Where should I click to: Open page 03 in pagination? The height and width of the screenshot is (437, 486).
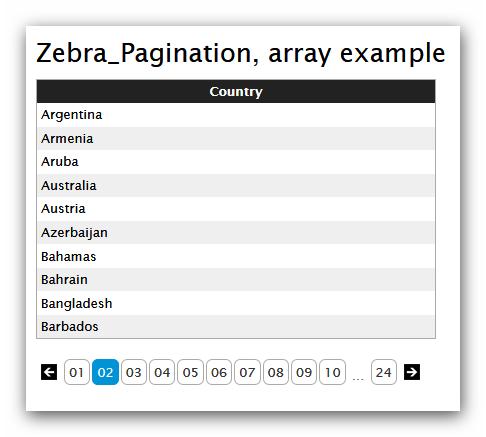(x=134, y=372)
